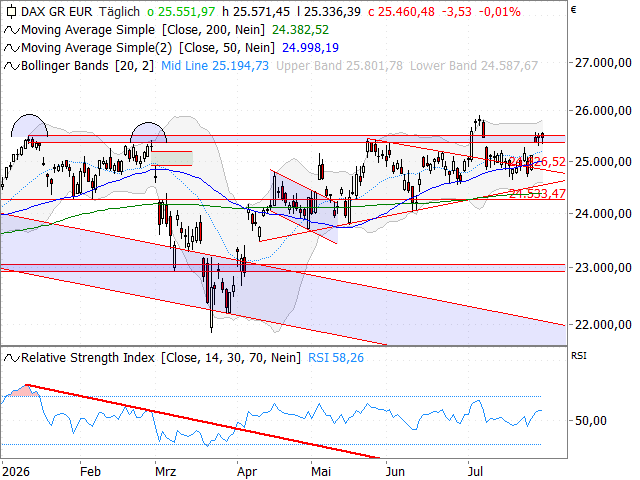
Task: Click the percentage change -0,01%
Action: [500, 12]
